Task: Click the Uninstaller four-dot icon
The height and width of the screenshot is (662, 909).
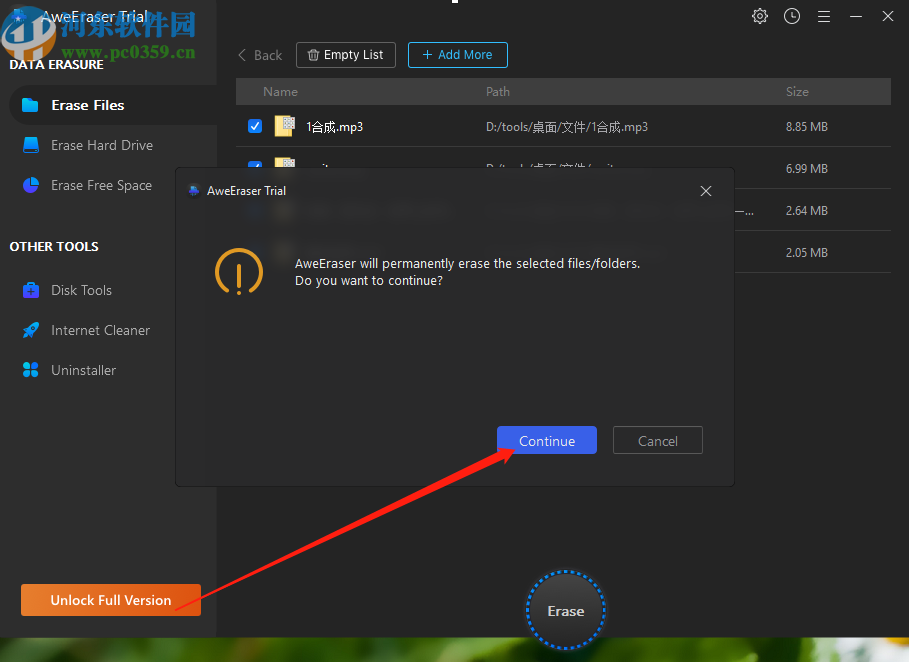Action: coord(31,370)
